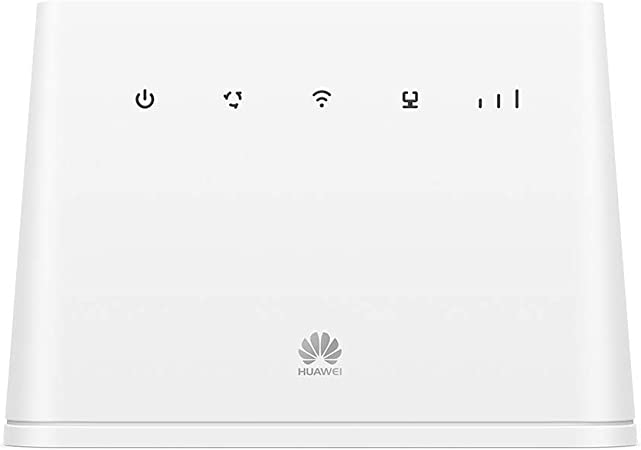Select the Wi-Fi indicator icon
Image resolution: width=641 pixels, height=450 pixels.
[x=322, y=99]
